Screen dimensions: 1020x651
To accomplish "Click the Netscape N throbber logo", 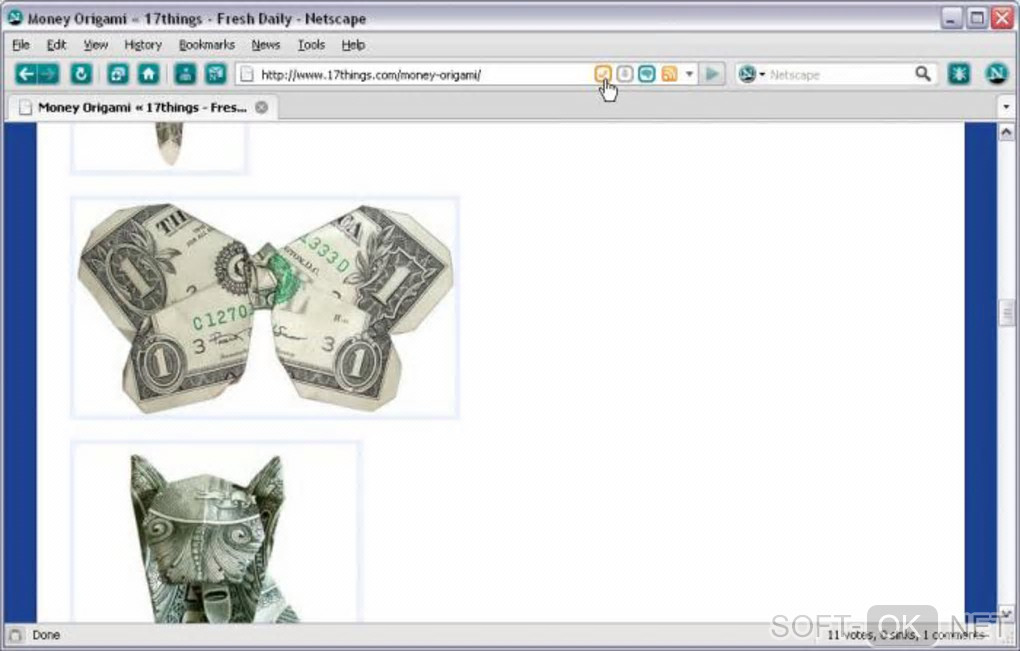I will [996, 73].
